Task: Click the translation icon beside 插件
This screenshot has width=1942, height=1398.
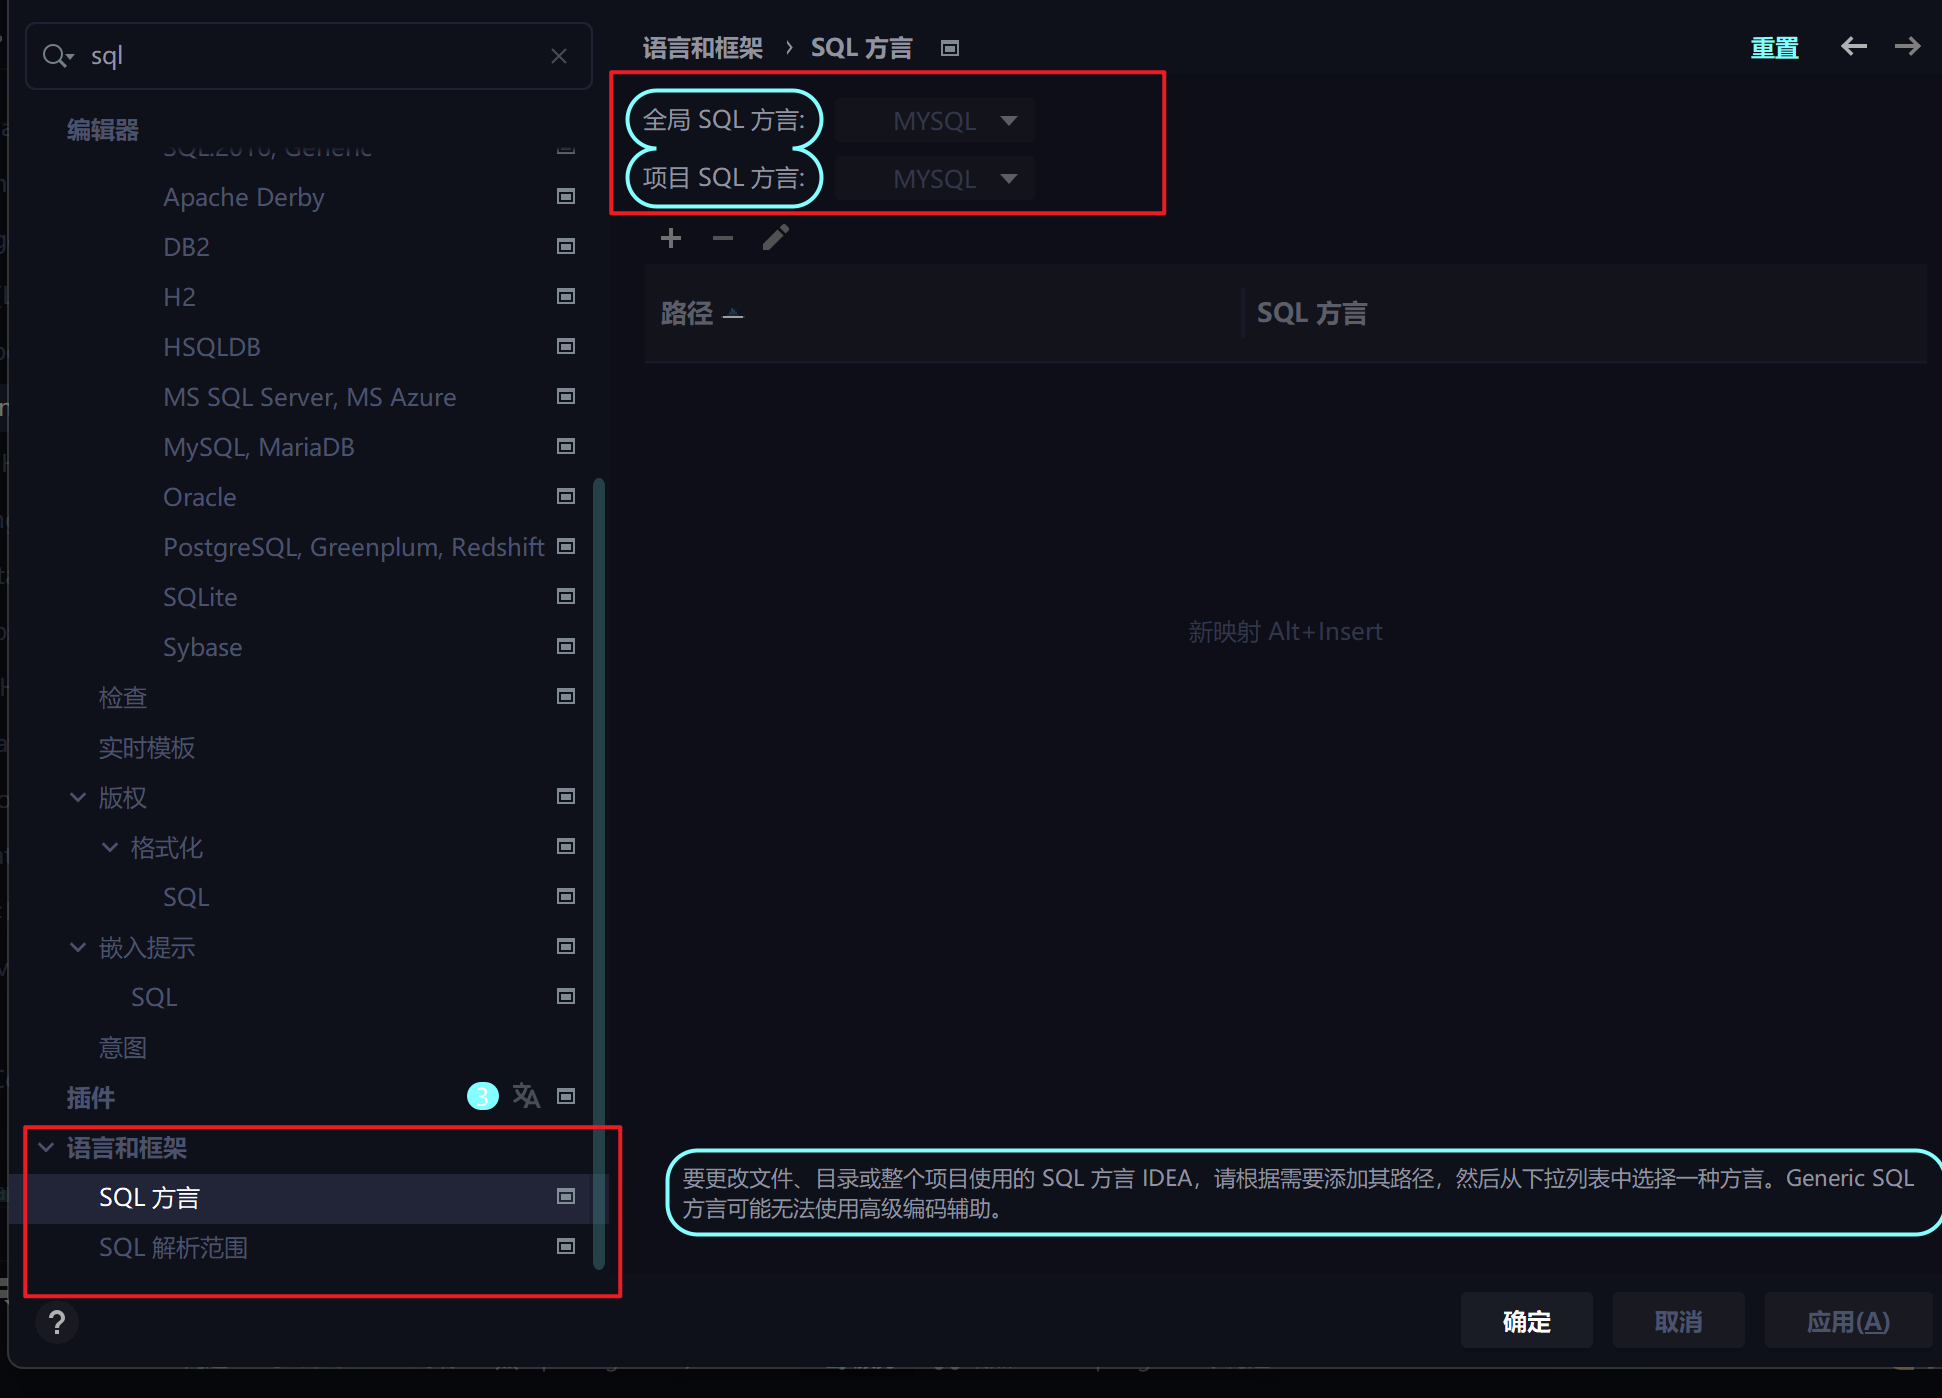Action: (526, 1096)
